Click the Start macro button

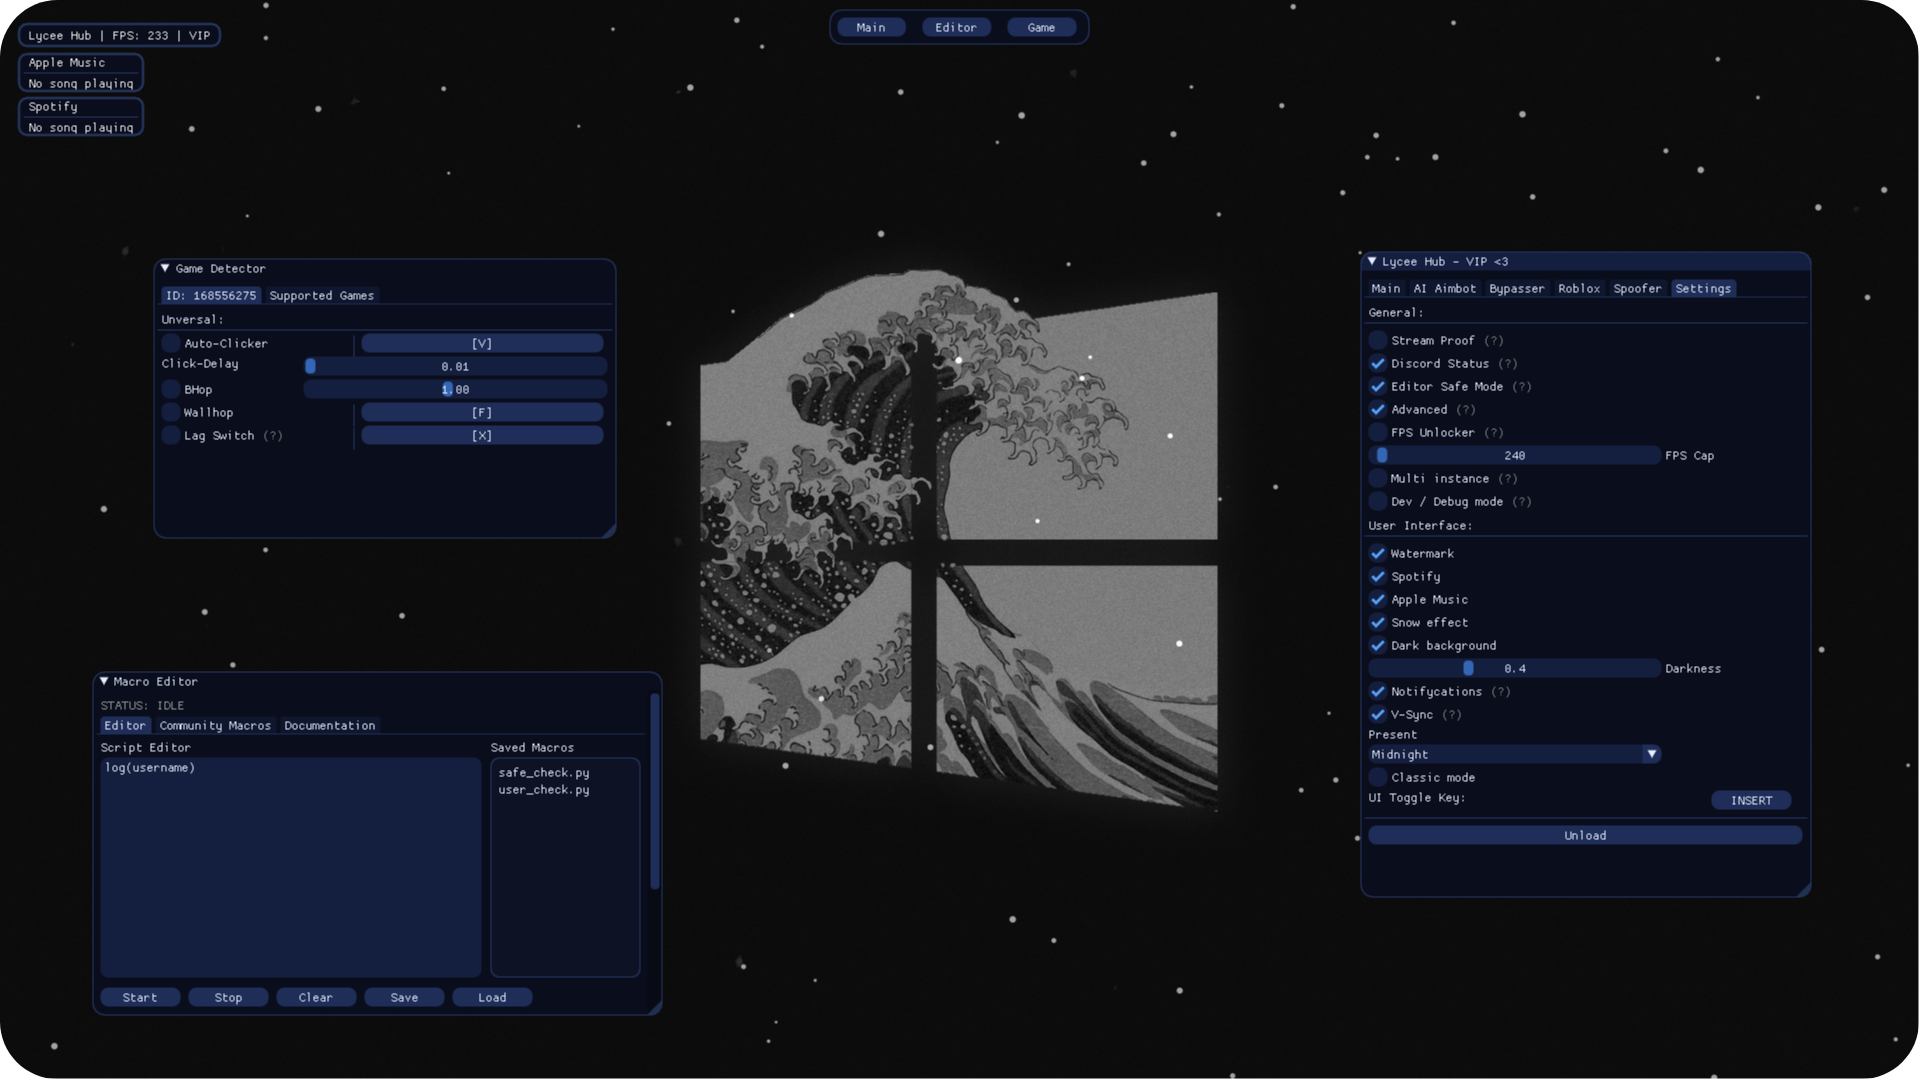click(x=140, y=997)
